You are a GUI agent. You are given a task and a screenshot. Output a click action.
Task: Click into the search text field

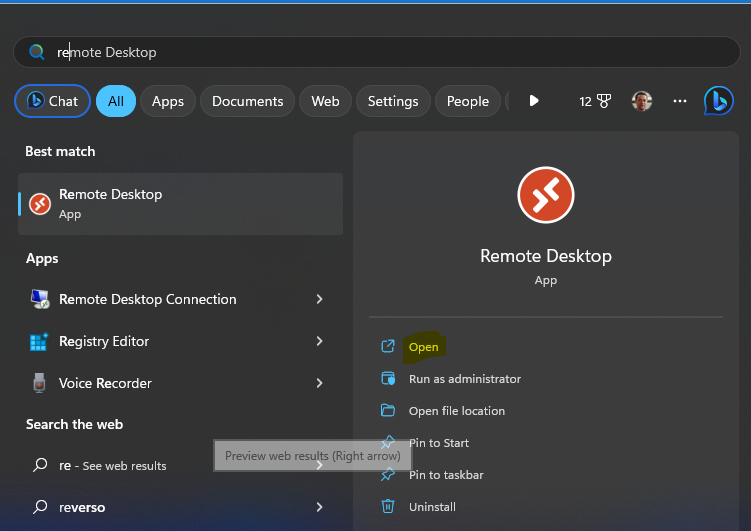point(376,52)
